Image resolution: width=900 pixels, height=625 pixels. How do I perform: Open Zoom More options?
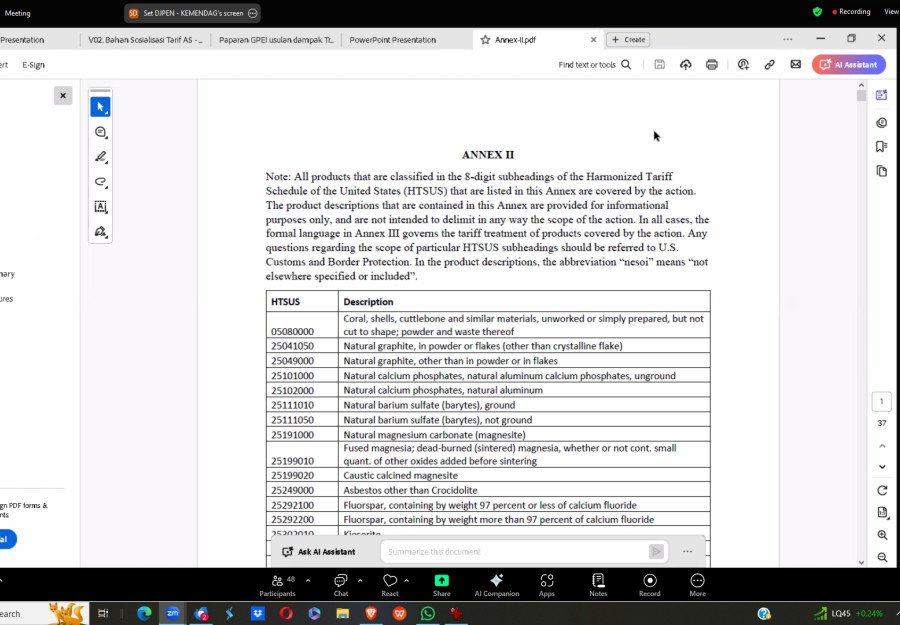pos(697,585)
